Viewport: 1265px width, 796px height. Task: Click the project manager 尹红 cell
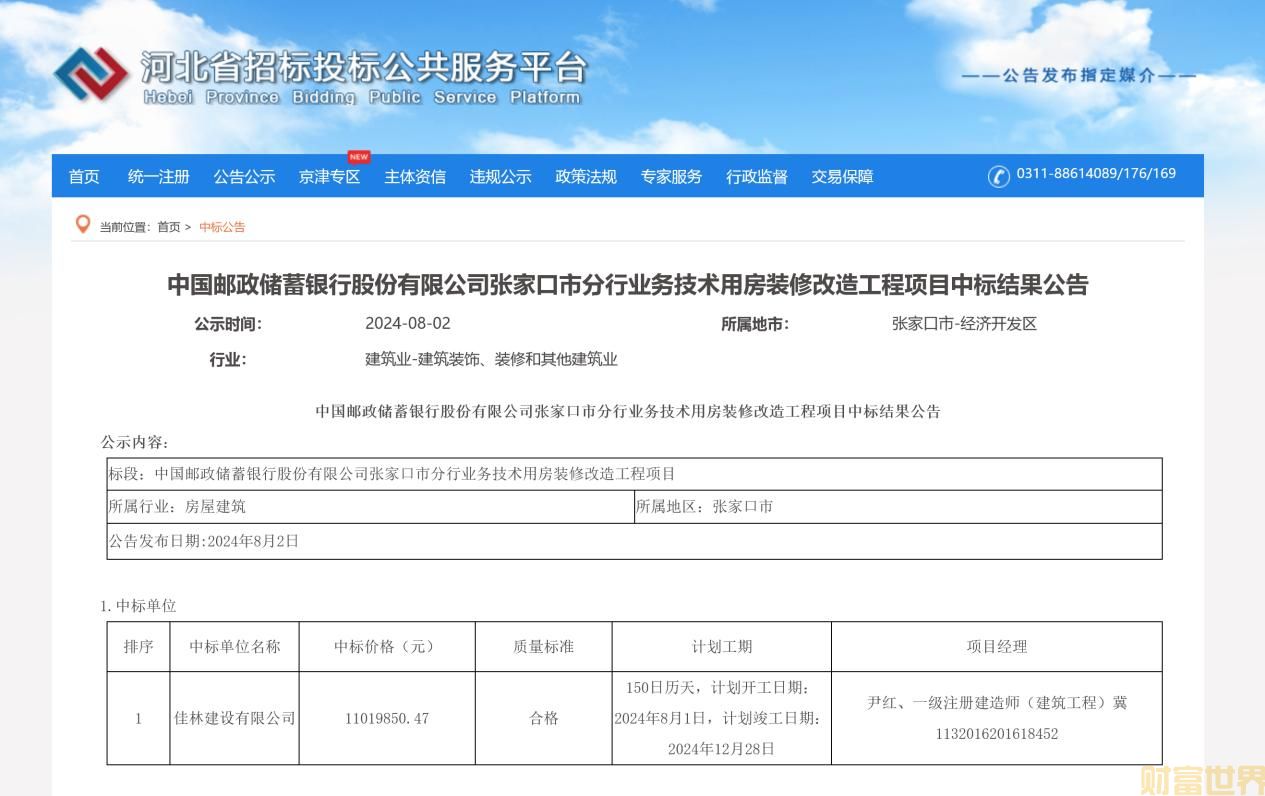pos(997,718)
